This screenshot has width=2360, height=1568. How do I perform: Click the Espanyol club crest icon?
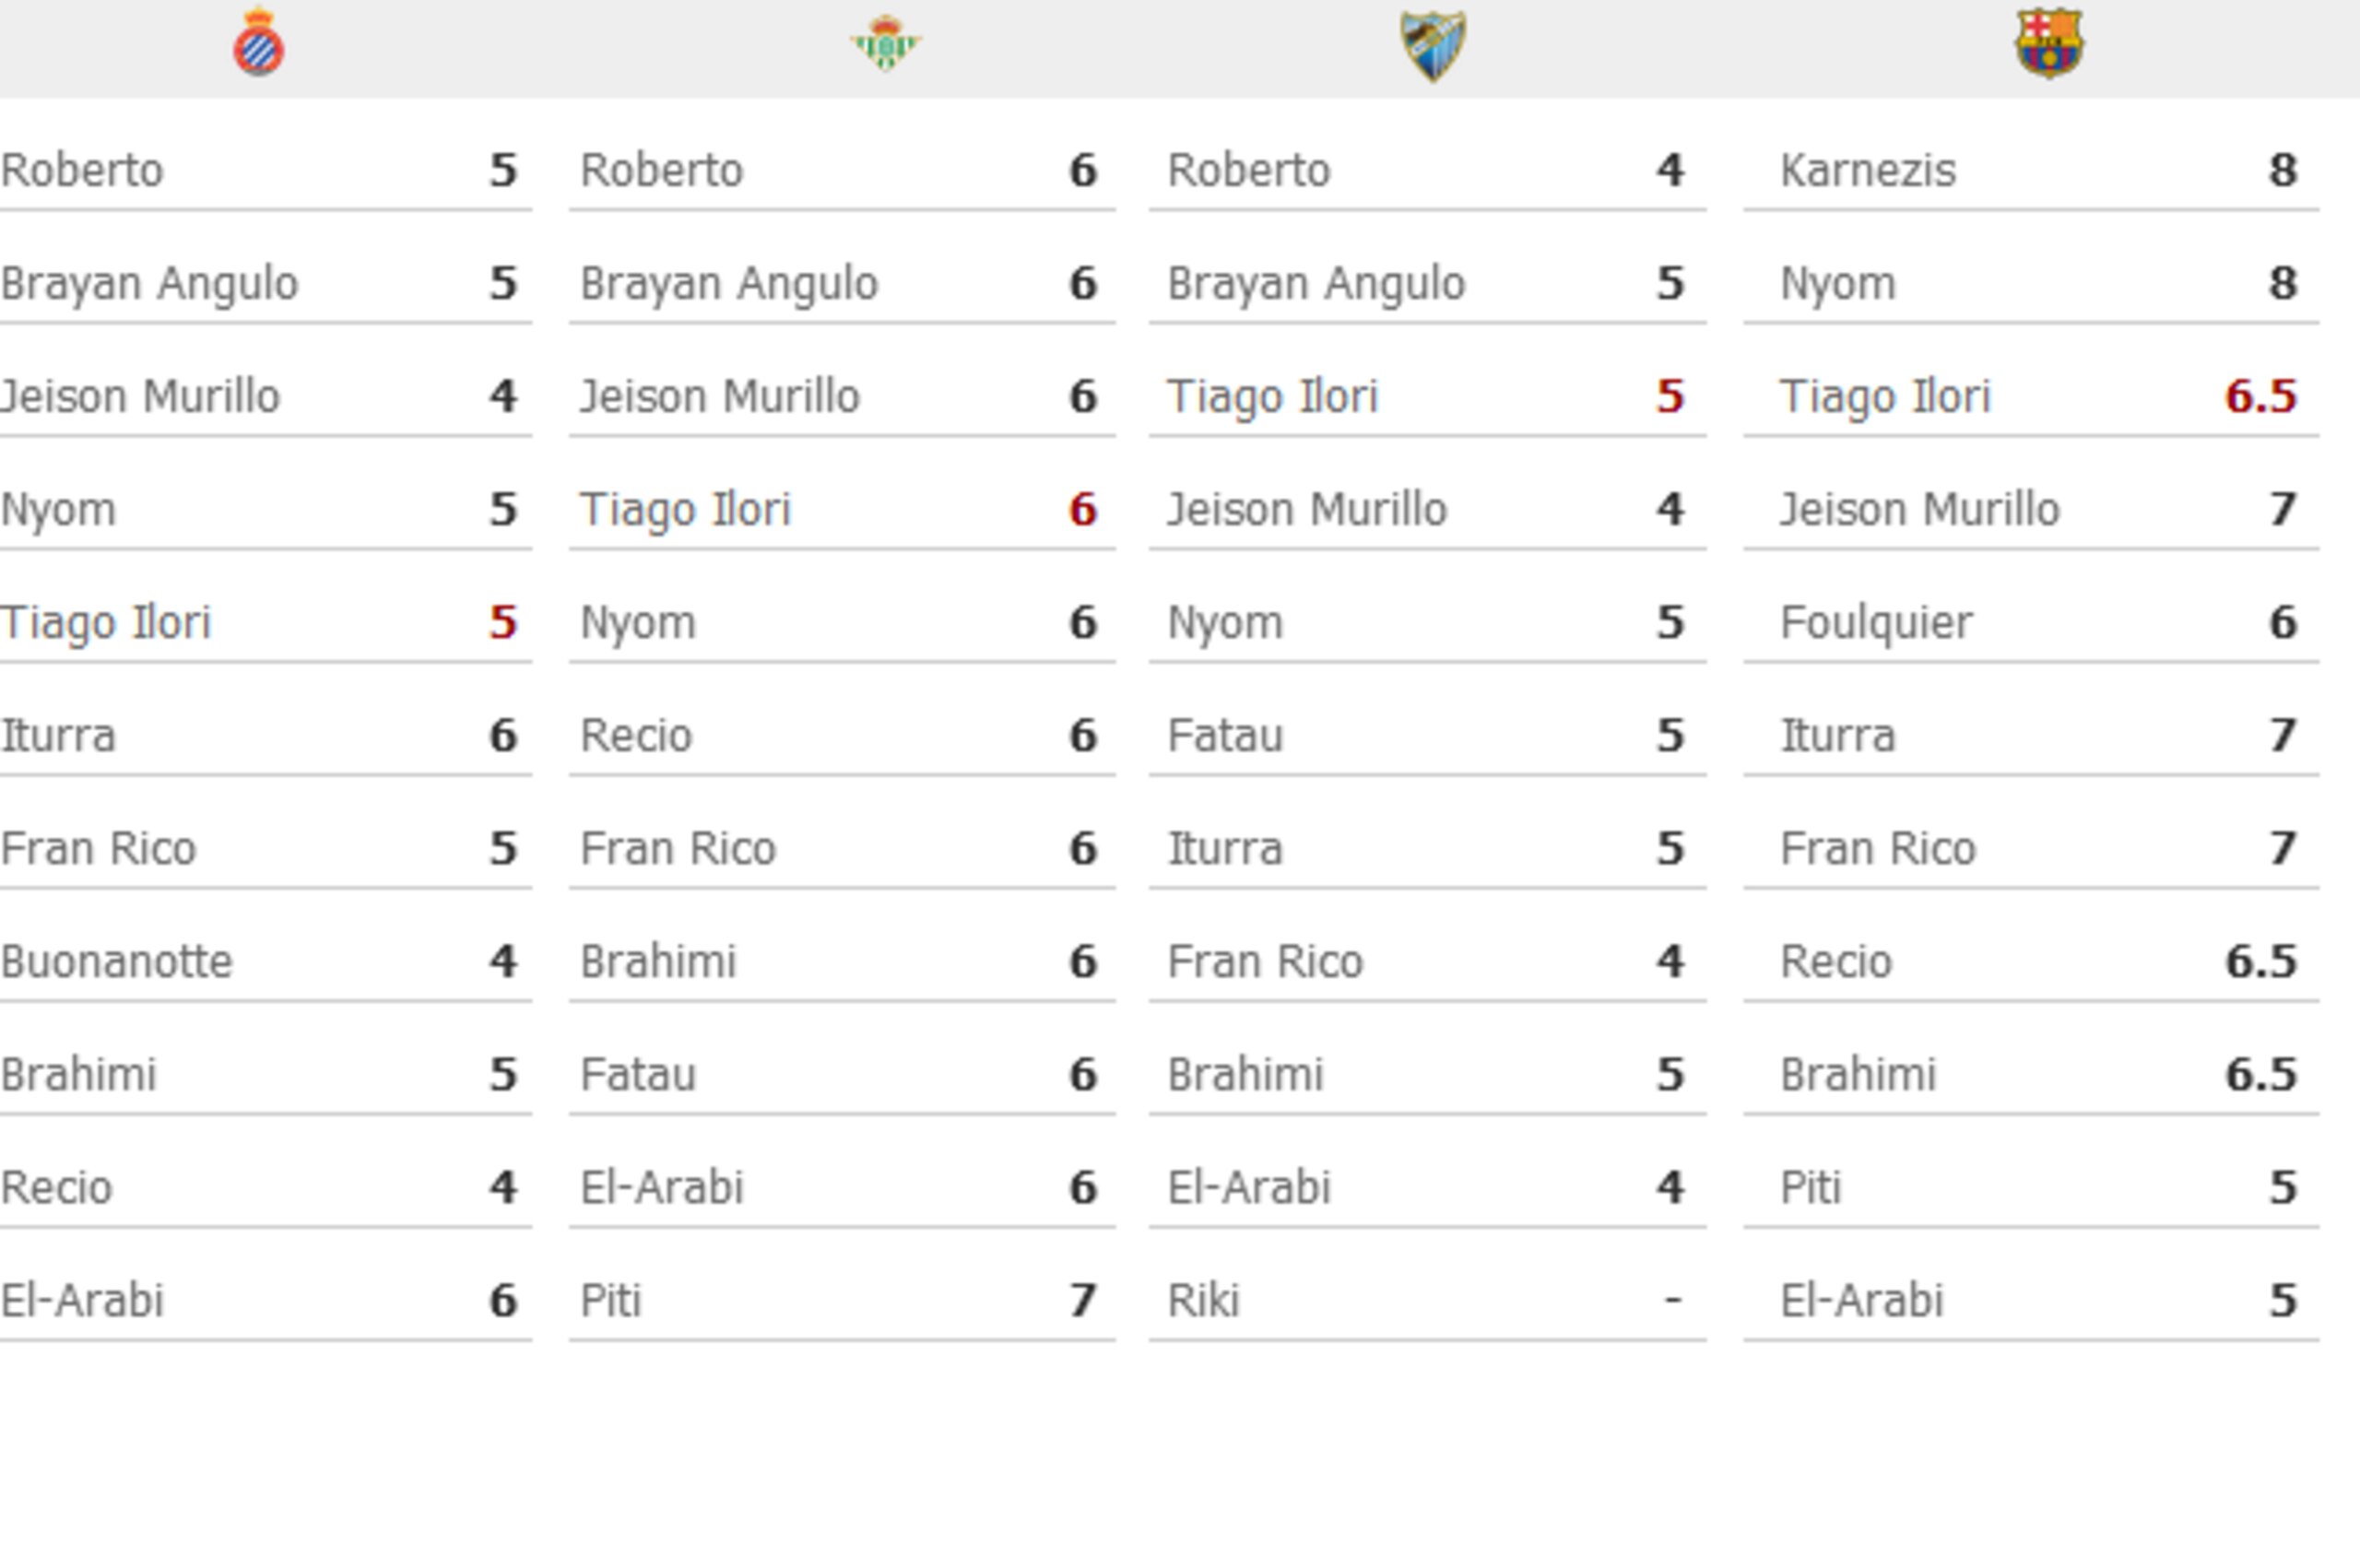[x=259, y=42]
